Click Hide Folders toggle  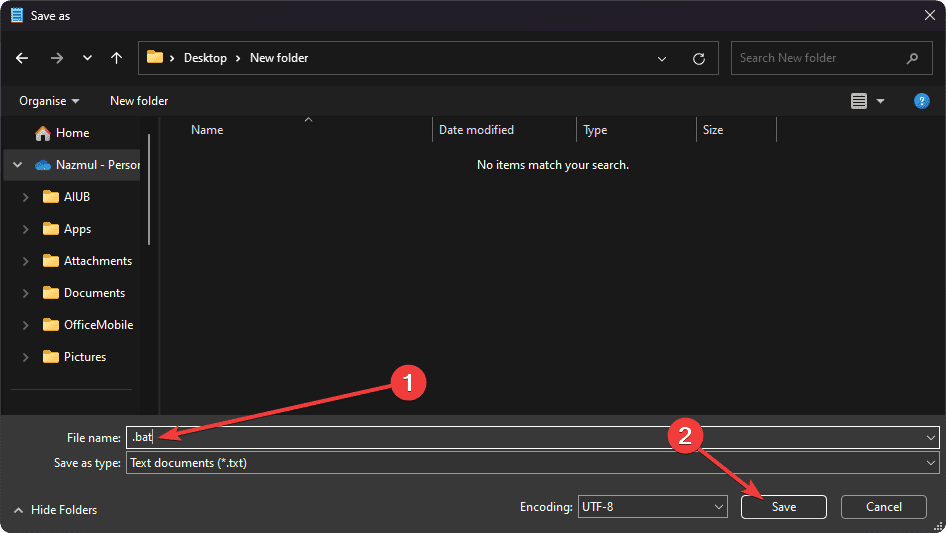[x=56, y=510]
